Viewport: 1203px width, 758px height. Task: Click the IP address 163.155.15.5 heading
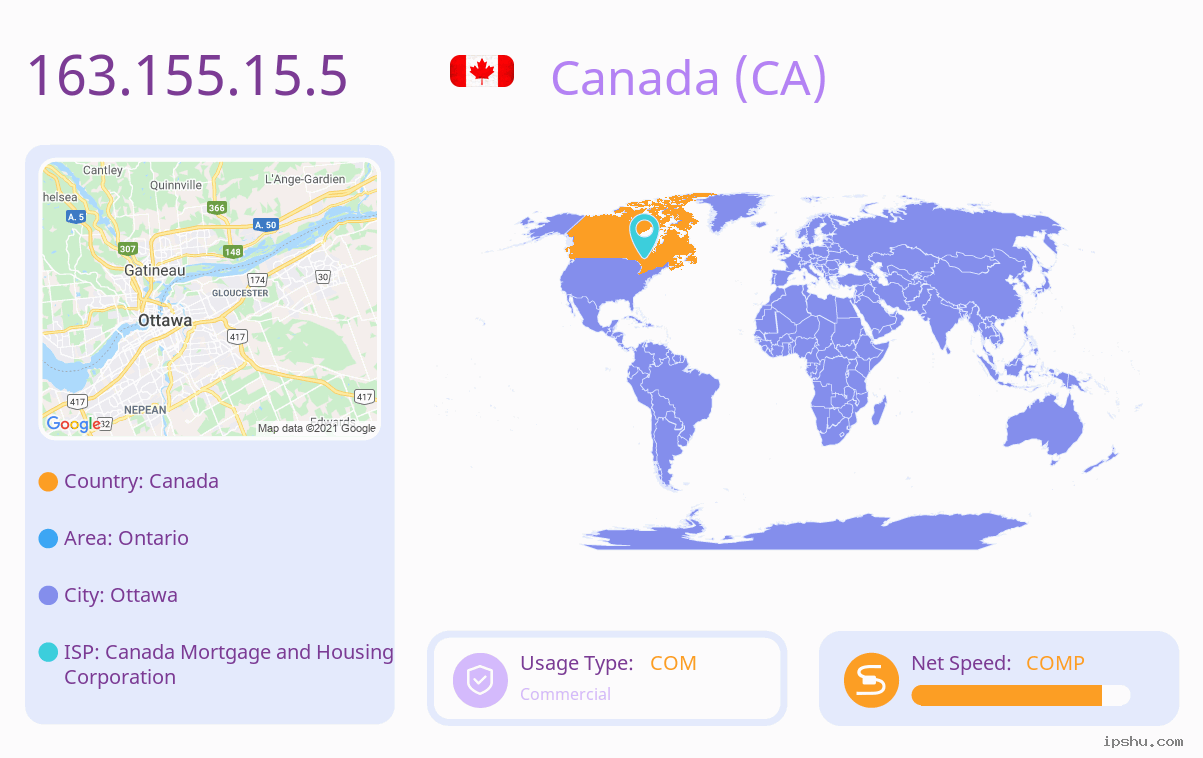click(x=187, y=75)
